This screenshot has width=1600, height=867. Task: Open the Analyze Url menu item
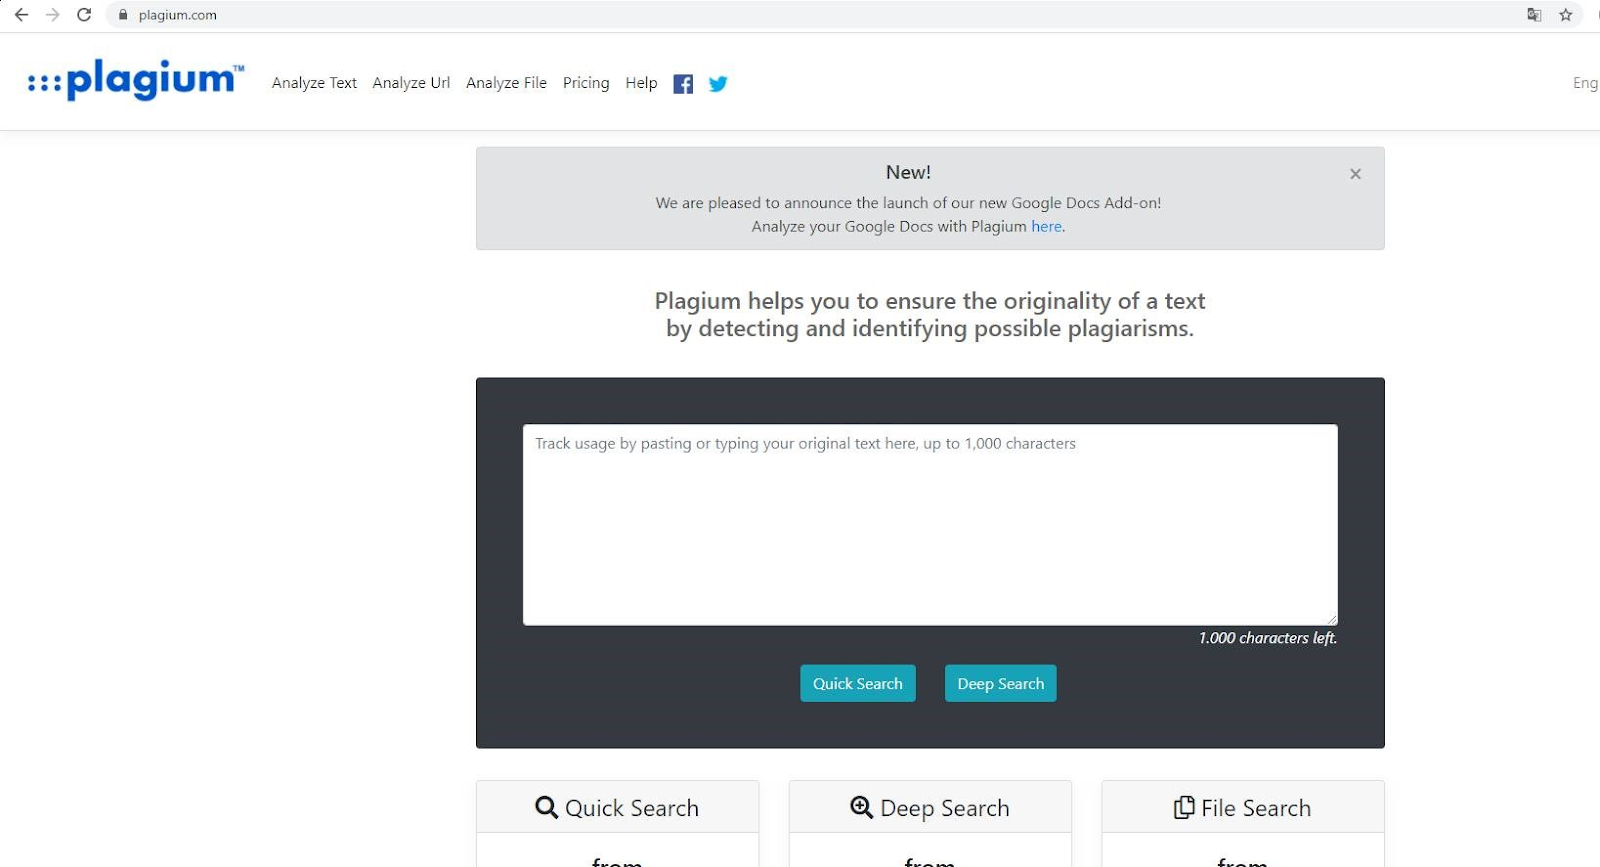411,83
